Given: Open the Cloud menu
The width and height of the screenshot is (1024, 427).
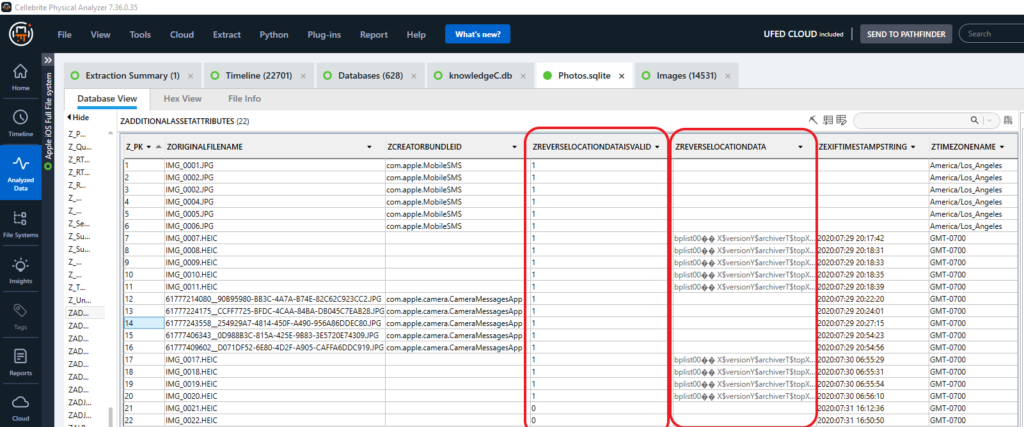Looking at the screenshot, I should pyautogui.click(x=182, y=35).
